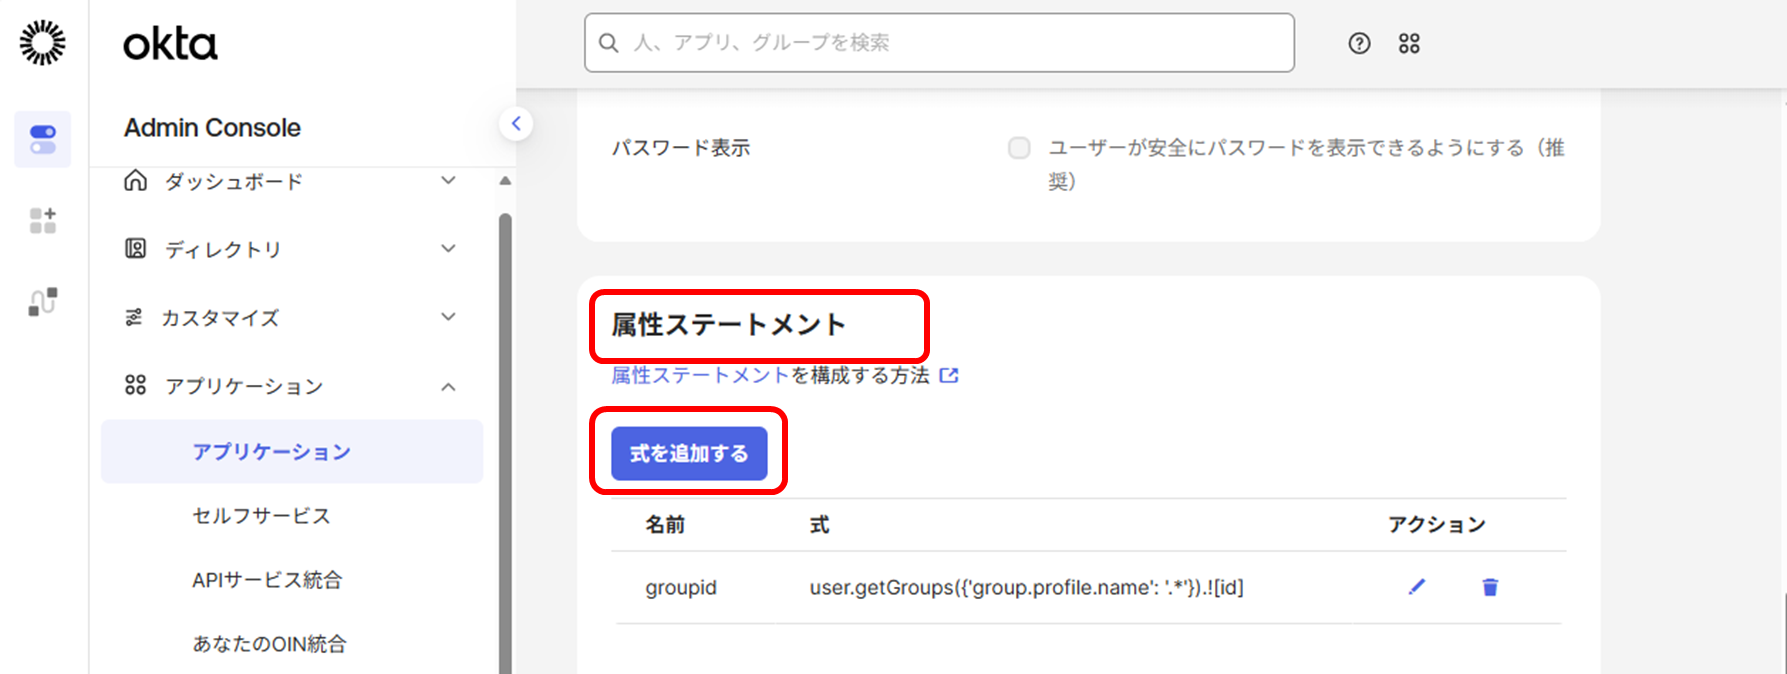Toggle the secure password display checkbox
This screenshot has height=674, width=1787.
point(1019,148)
